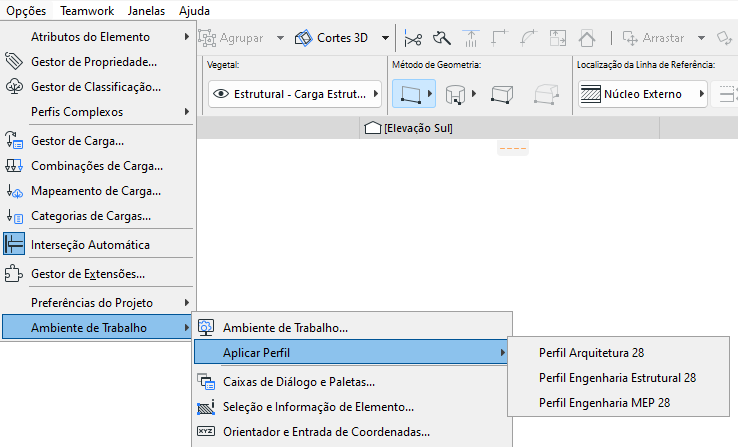The width and height of the screenshot is (738, 447).
Task: Open Caixas de Diálogo e Paletas
Action: (353, 382)
